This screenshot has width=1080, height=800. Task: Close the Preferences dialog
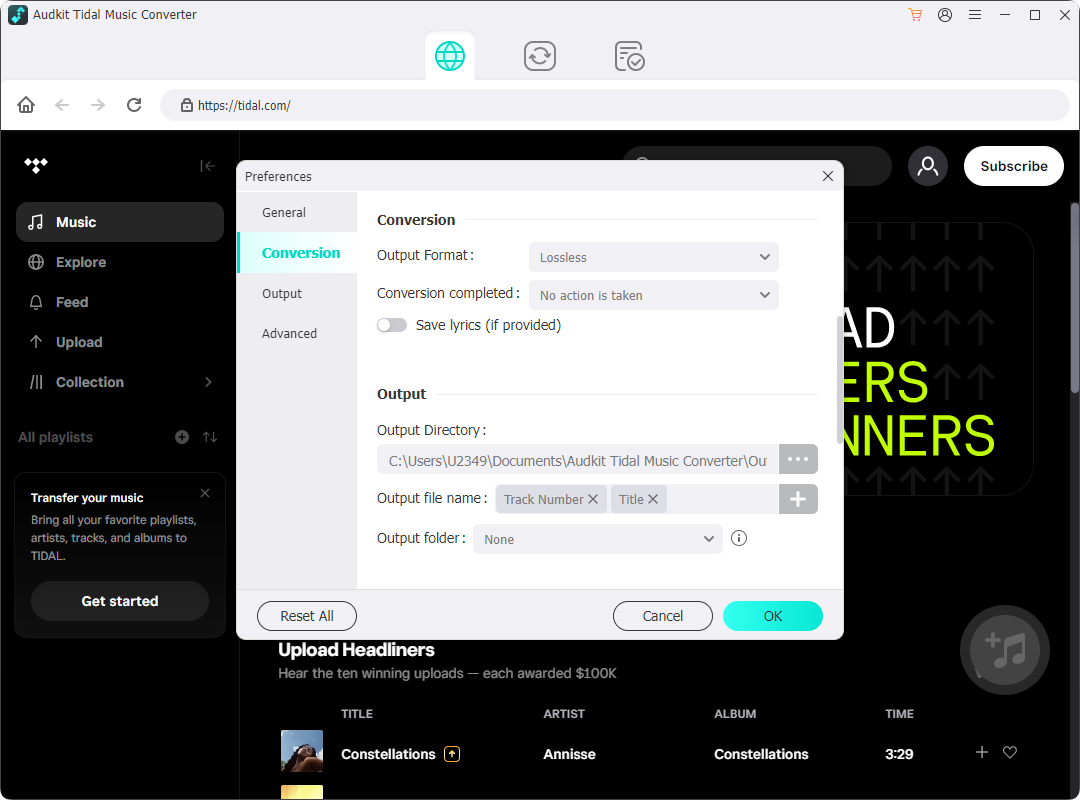coord(828,176)
